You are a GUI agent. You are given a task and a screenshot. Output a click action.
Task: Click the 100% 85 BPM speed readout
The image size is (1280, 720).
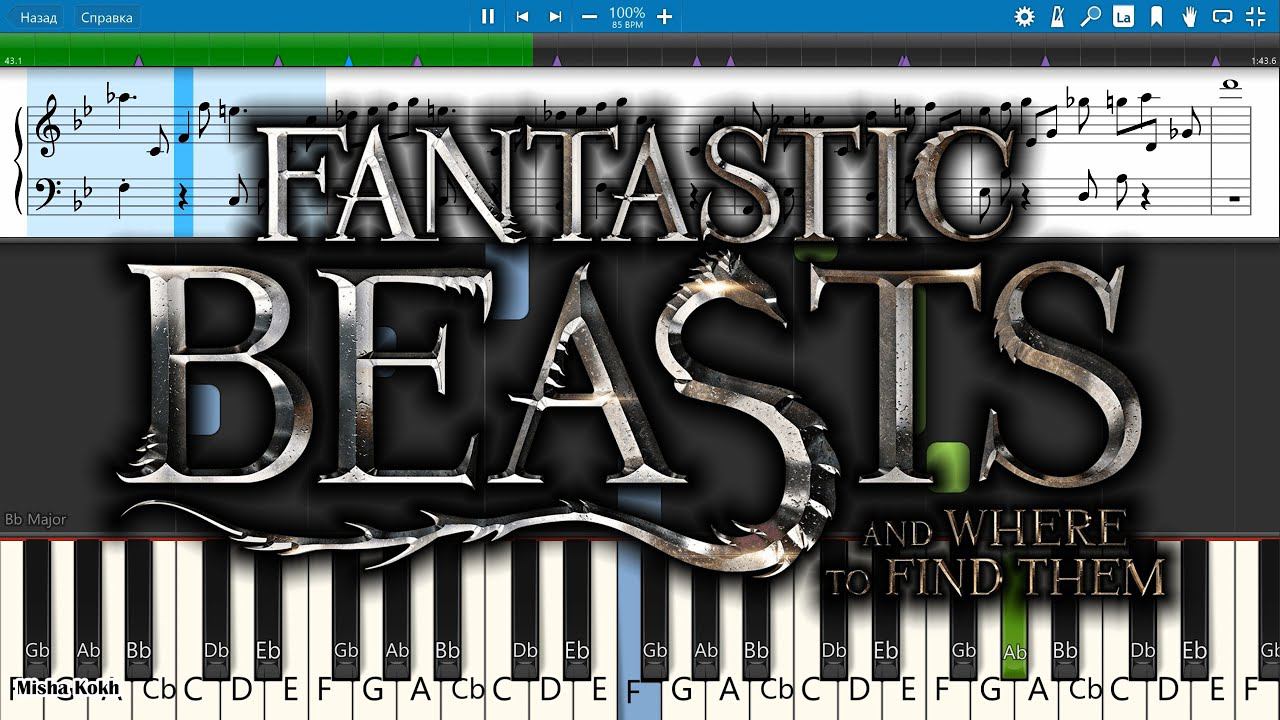pyautogui.click(x=627, y=16)
